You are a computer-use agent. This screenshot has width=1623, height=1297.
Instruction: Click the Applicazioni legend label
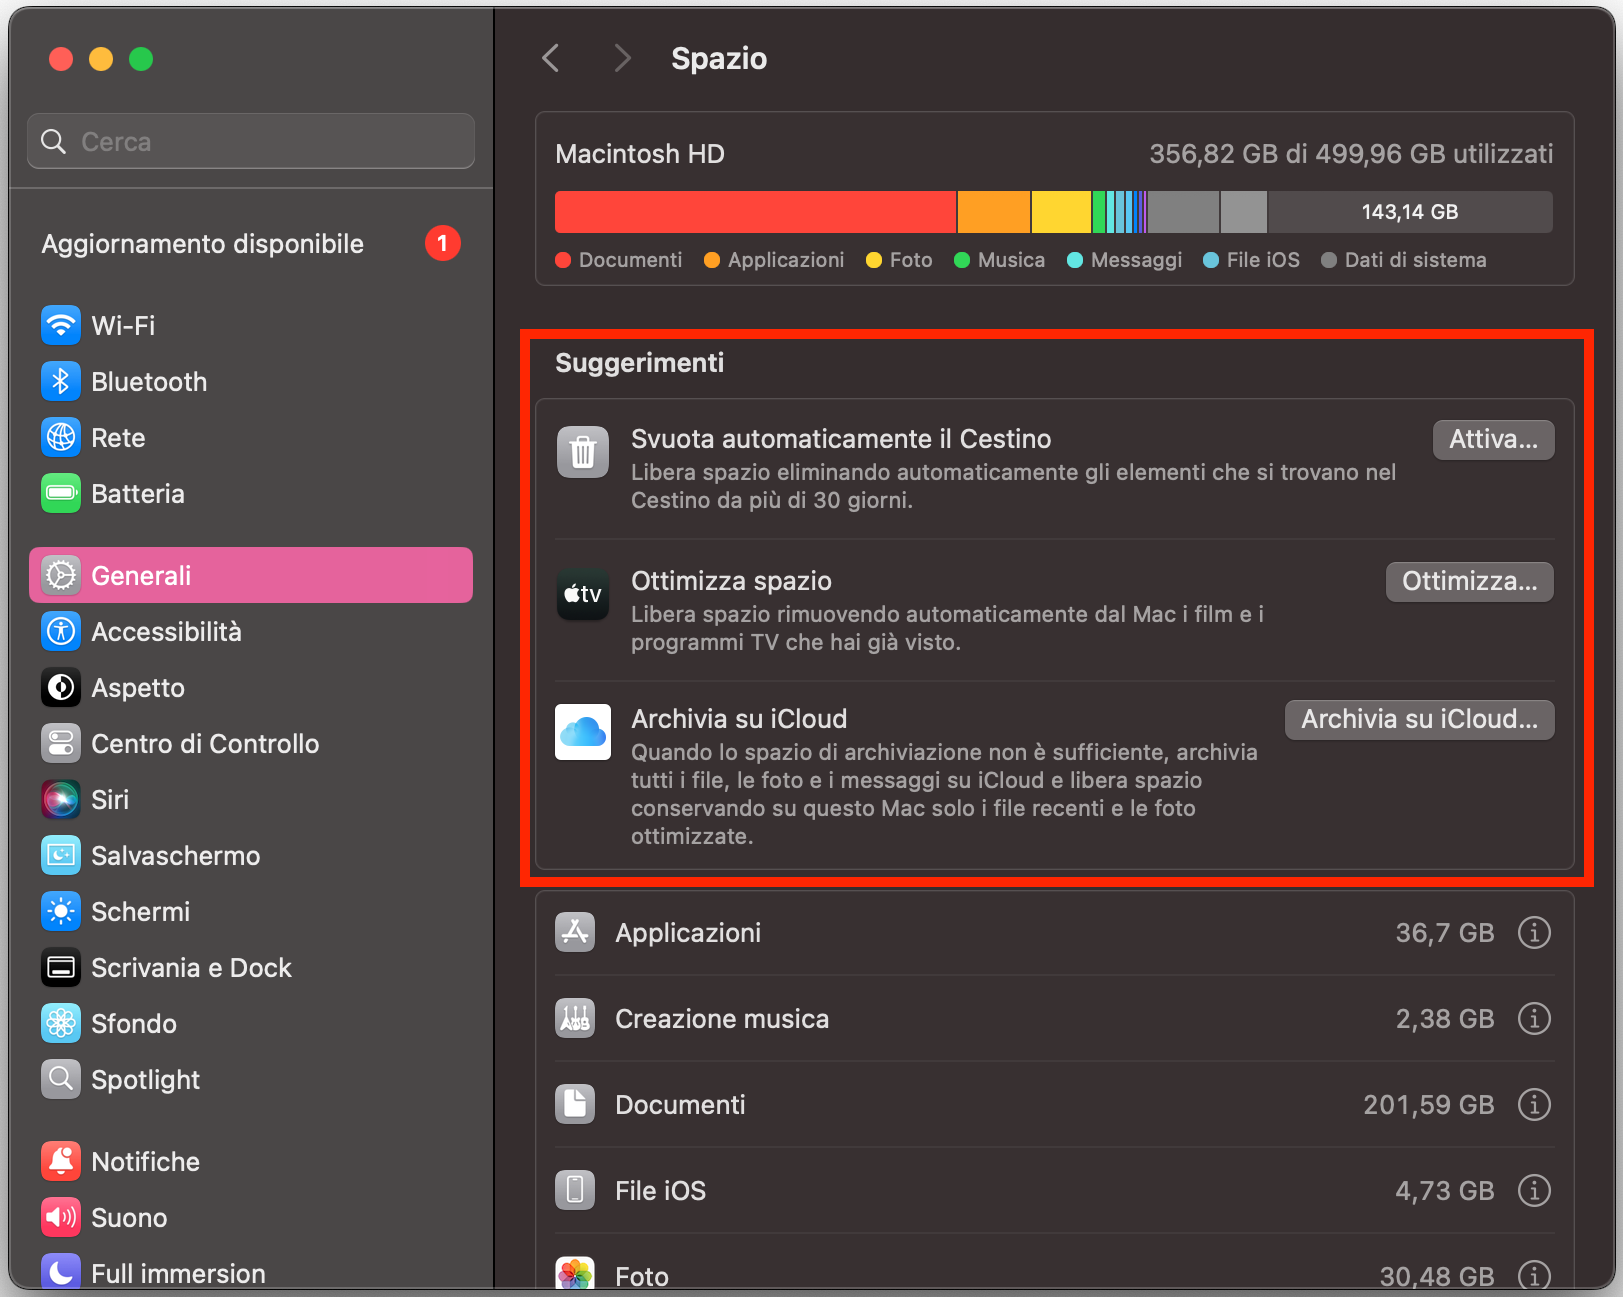(x=786, y=260)
